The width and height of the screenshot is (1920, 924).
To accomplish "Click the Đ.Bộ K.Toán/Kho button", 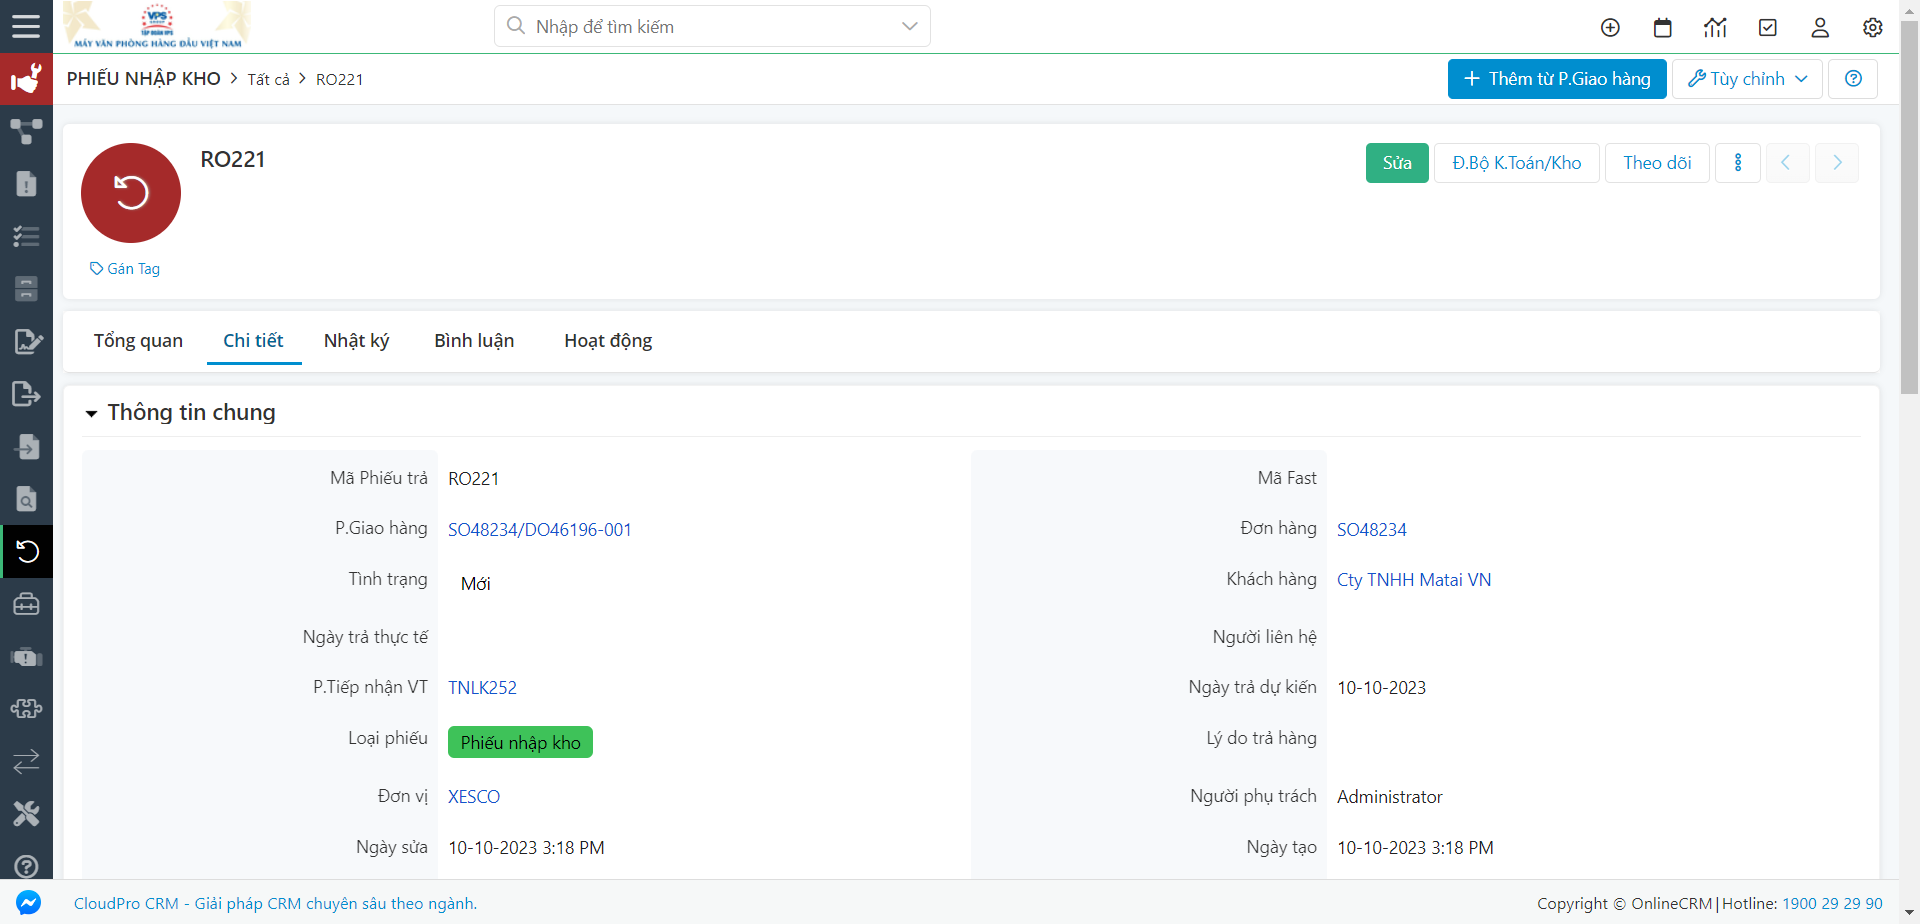I will coord(1517,163).
